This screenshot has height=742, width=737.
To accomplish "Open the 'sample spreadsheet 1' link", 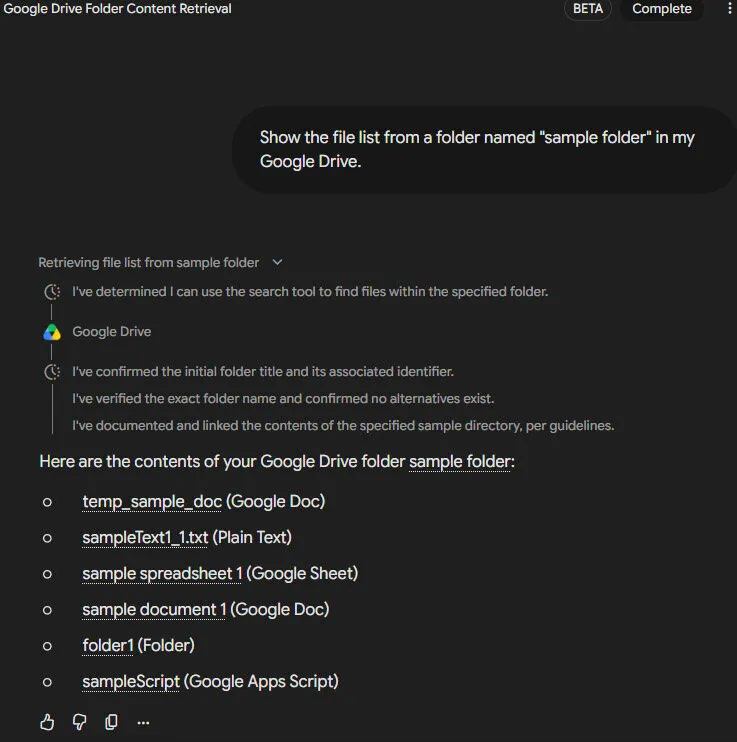I will click(162, 574).
